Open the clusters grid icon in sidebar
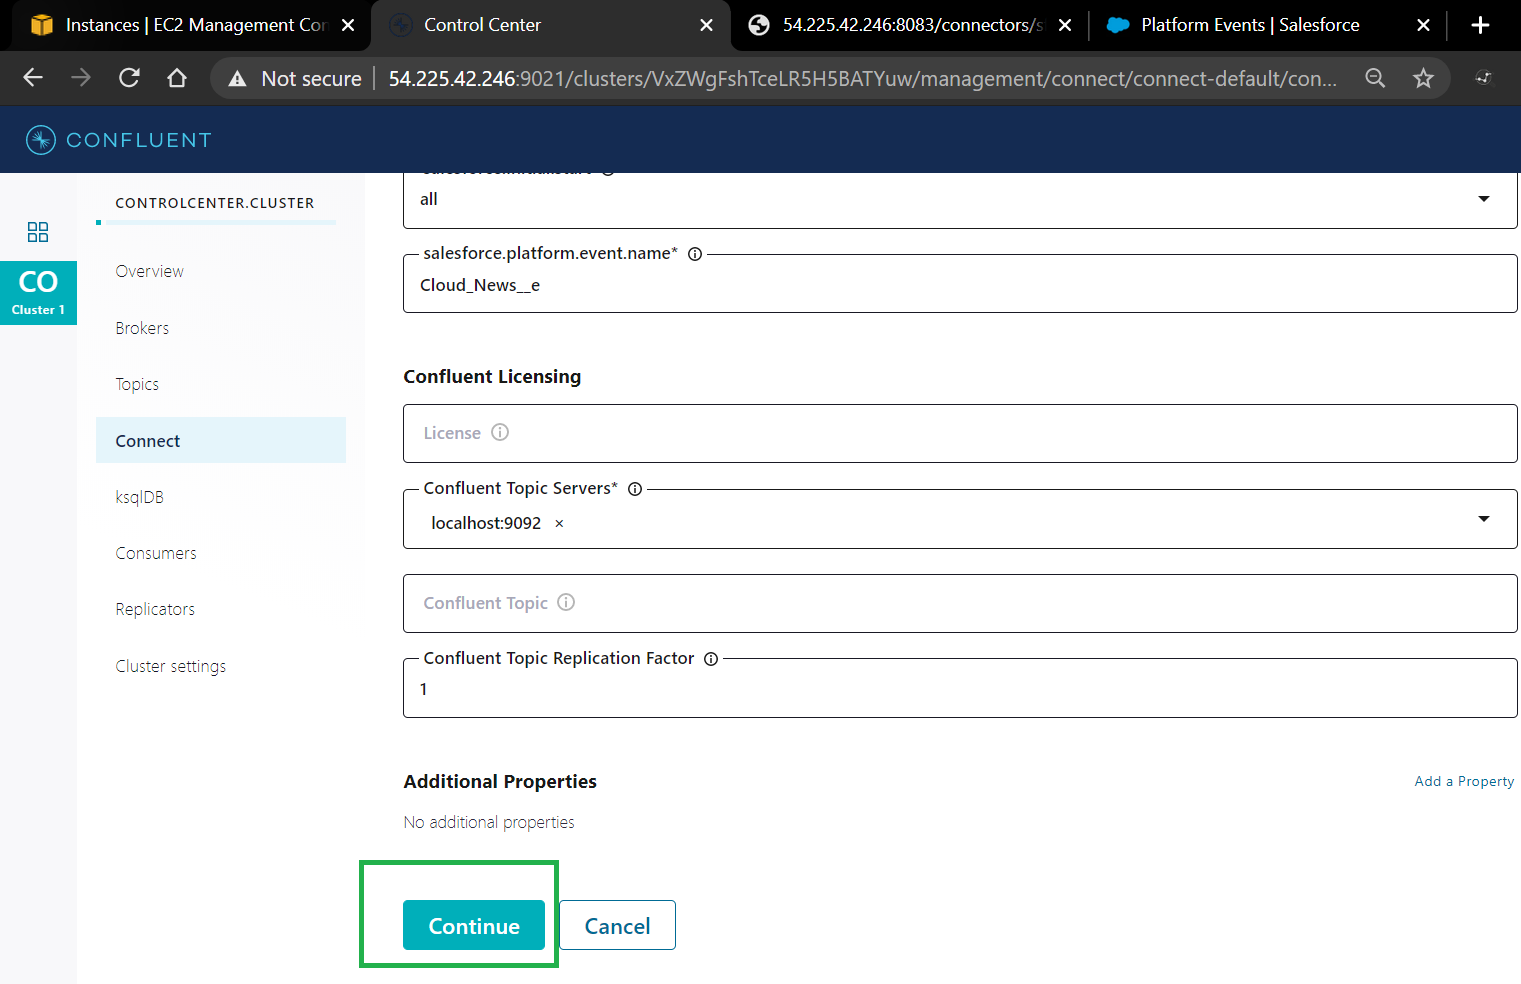This screenshot has width=1521, height=984. pyautogui.click(x=38, y=232)
